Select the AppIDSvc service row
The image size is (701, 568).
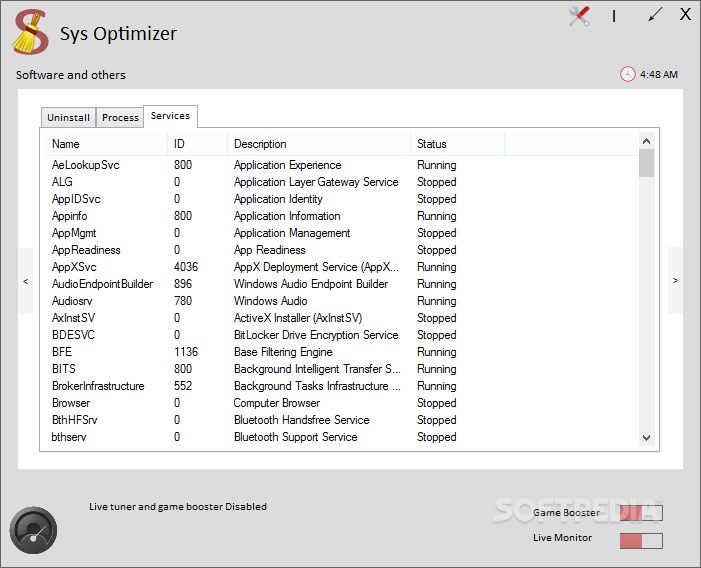pyautogui.click(x=342, y=199)
